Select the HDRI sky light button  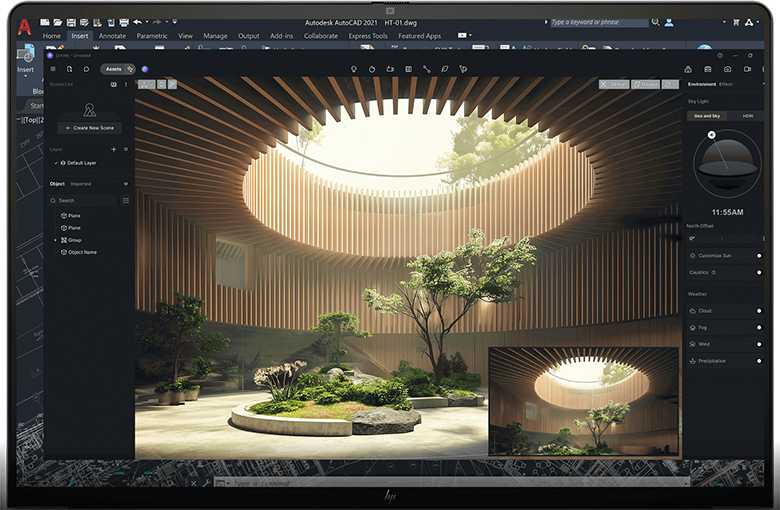pos(748,116)
